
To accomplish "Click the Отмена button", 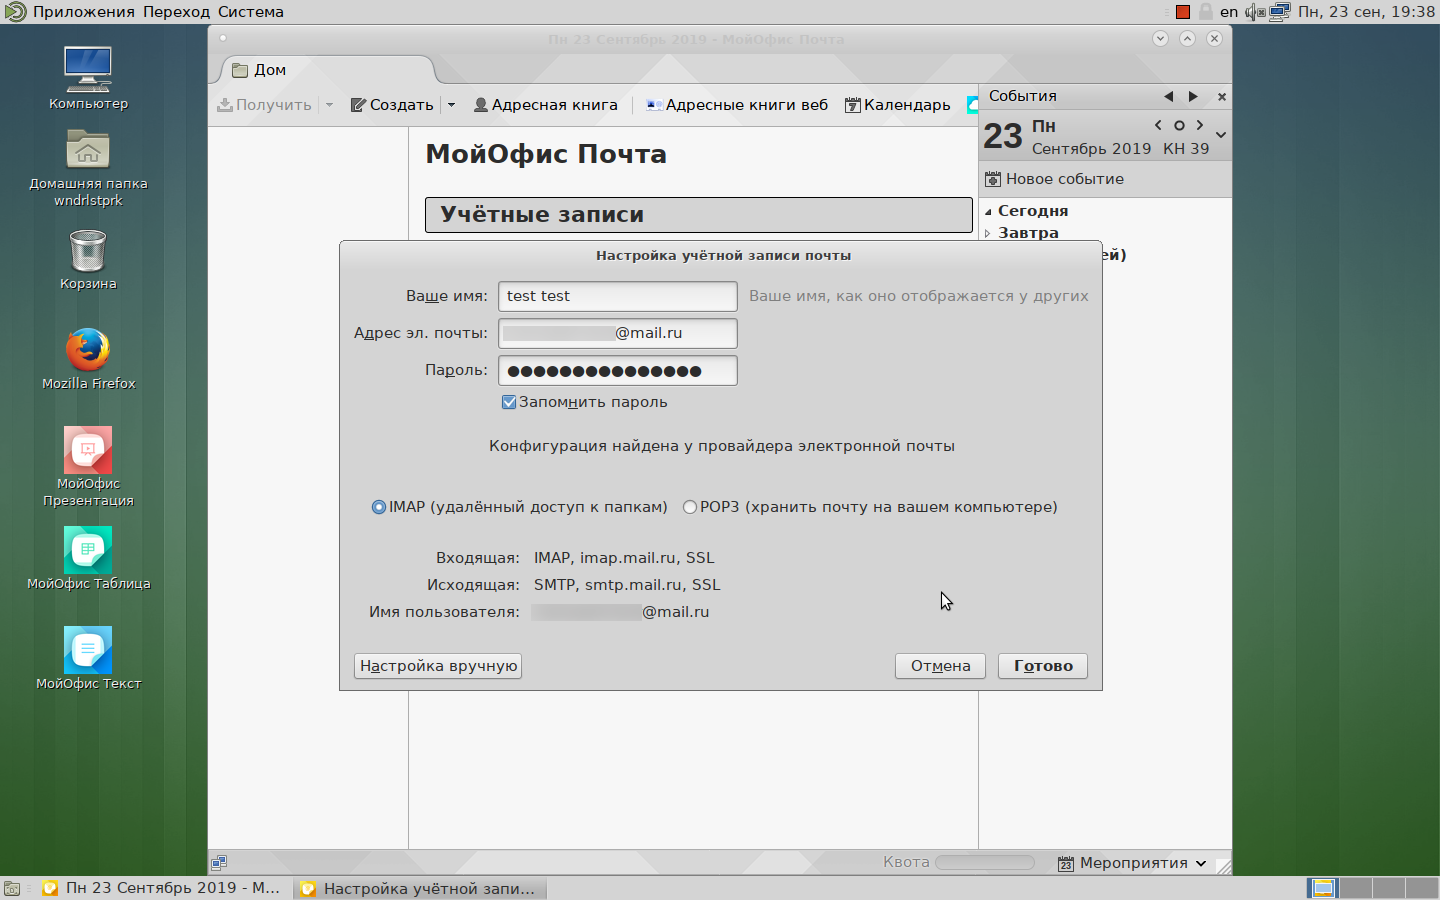I will click(x=940, y=666).
